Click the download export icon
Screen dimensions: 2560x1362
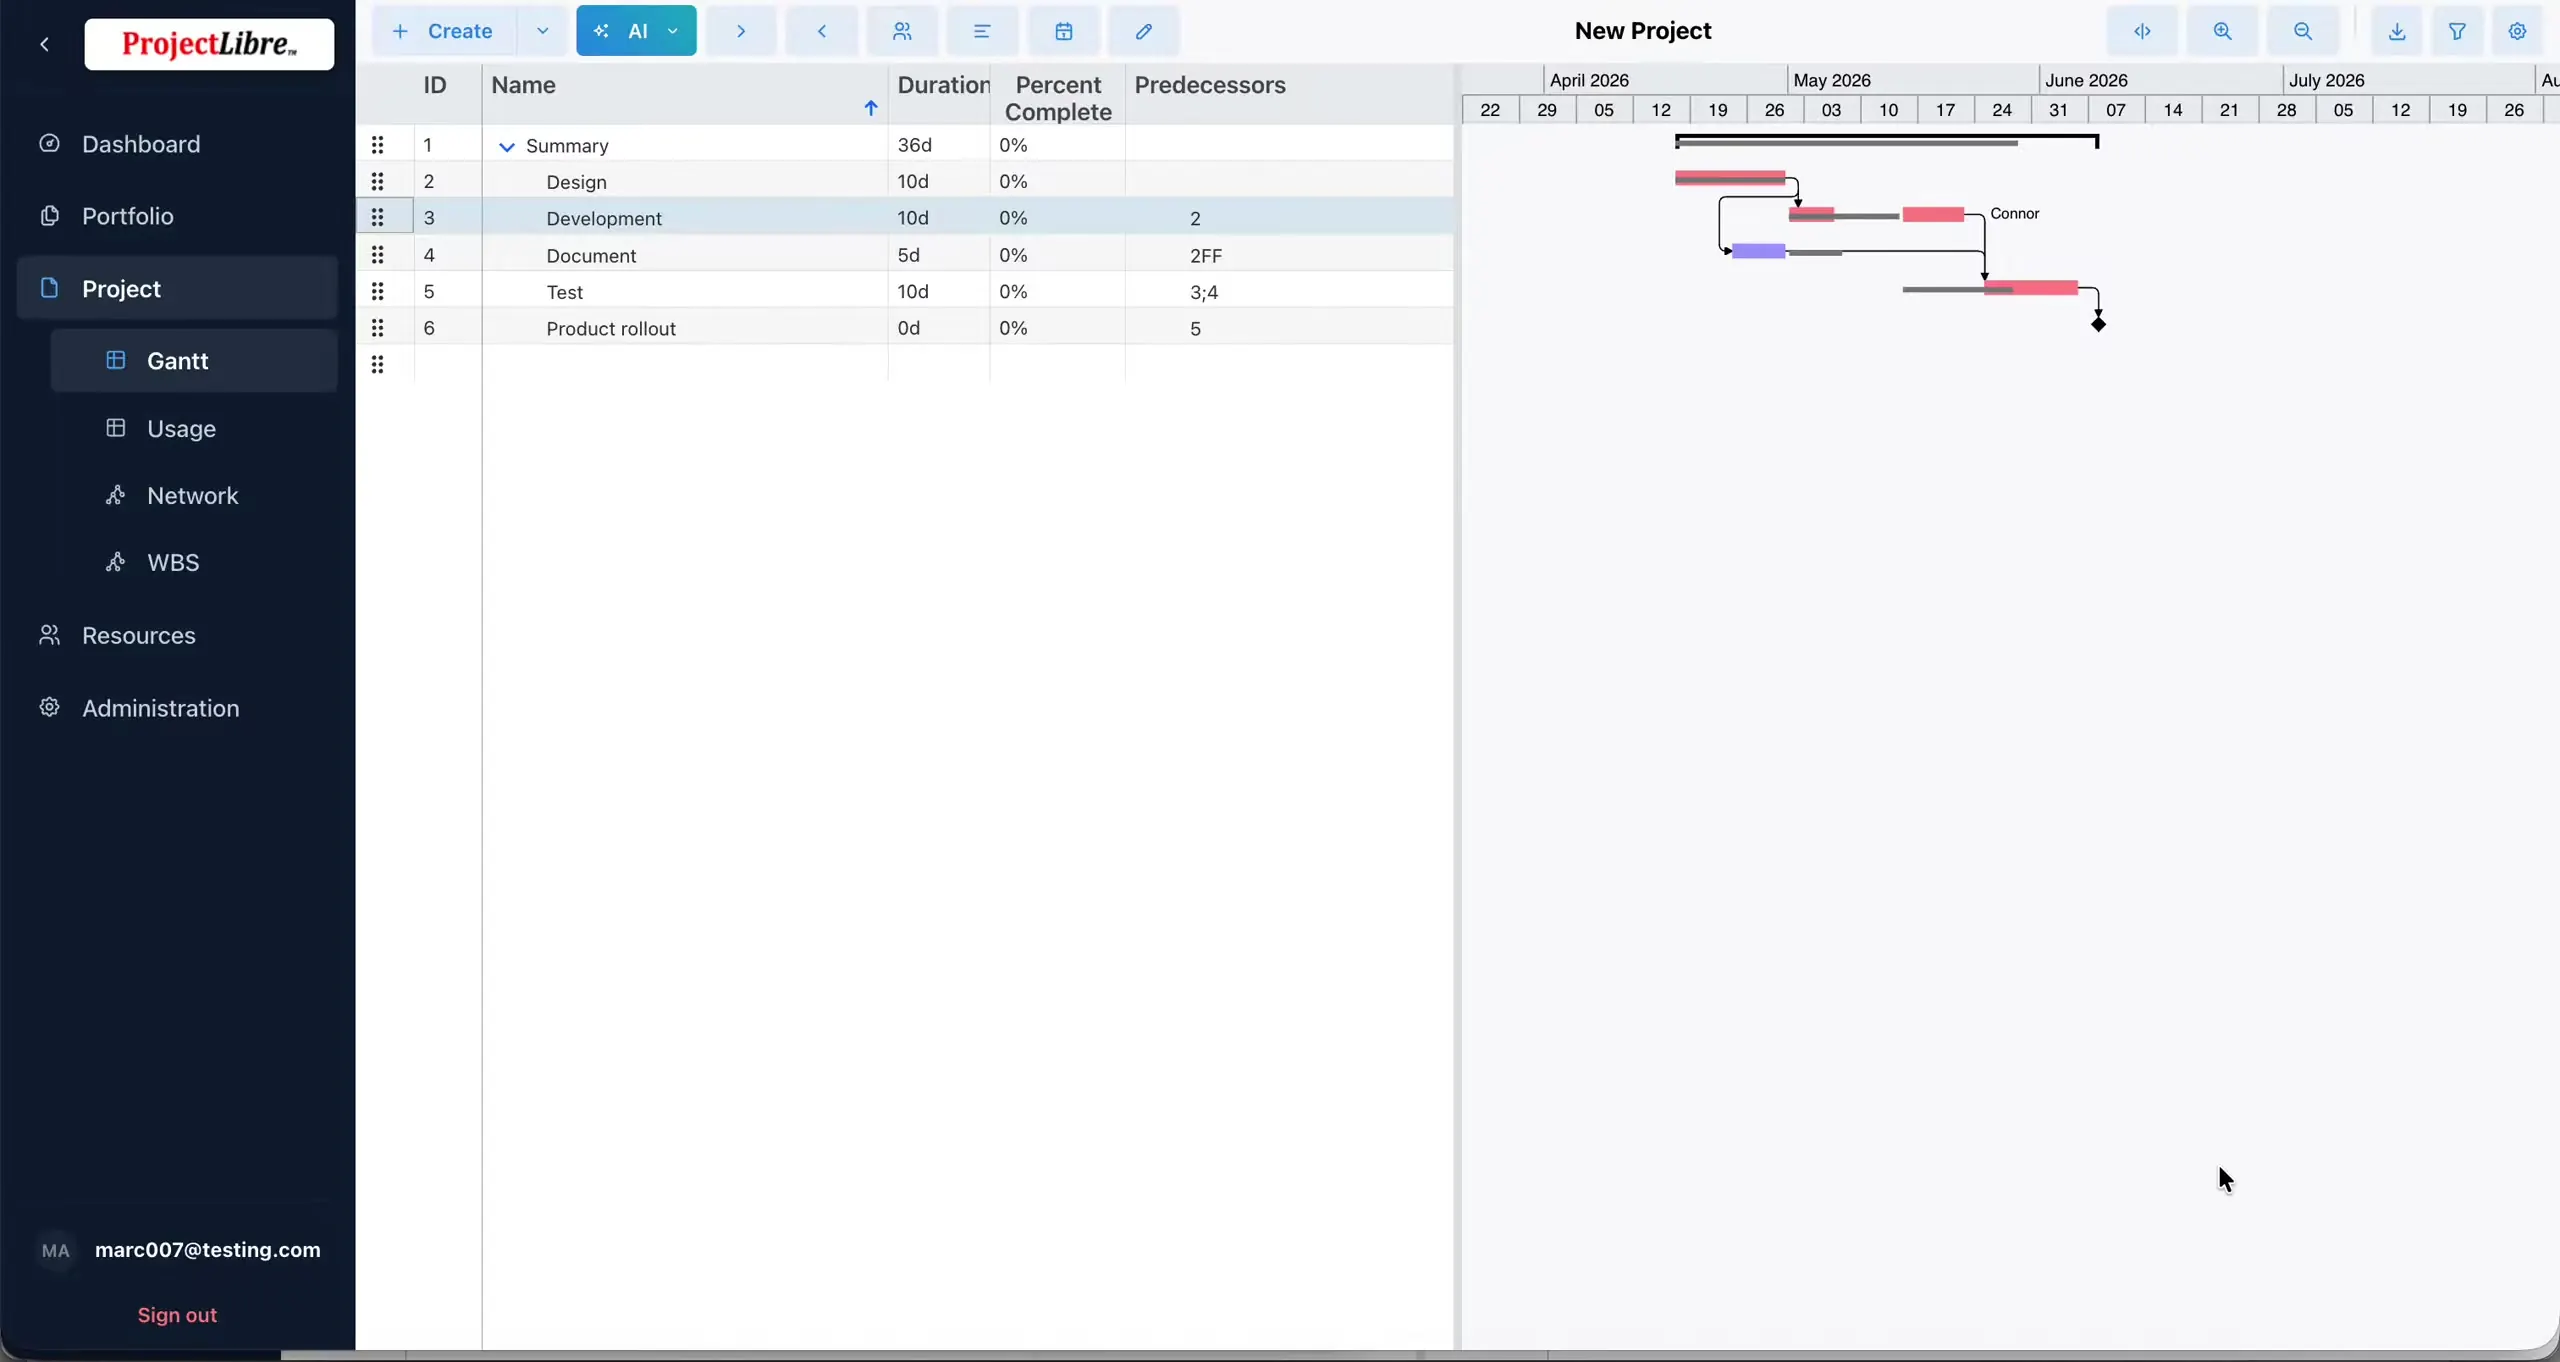coord(2397,31)
